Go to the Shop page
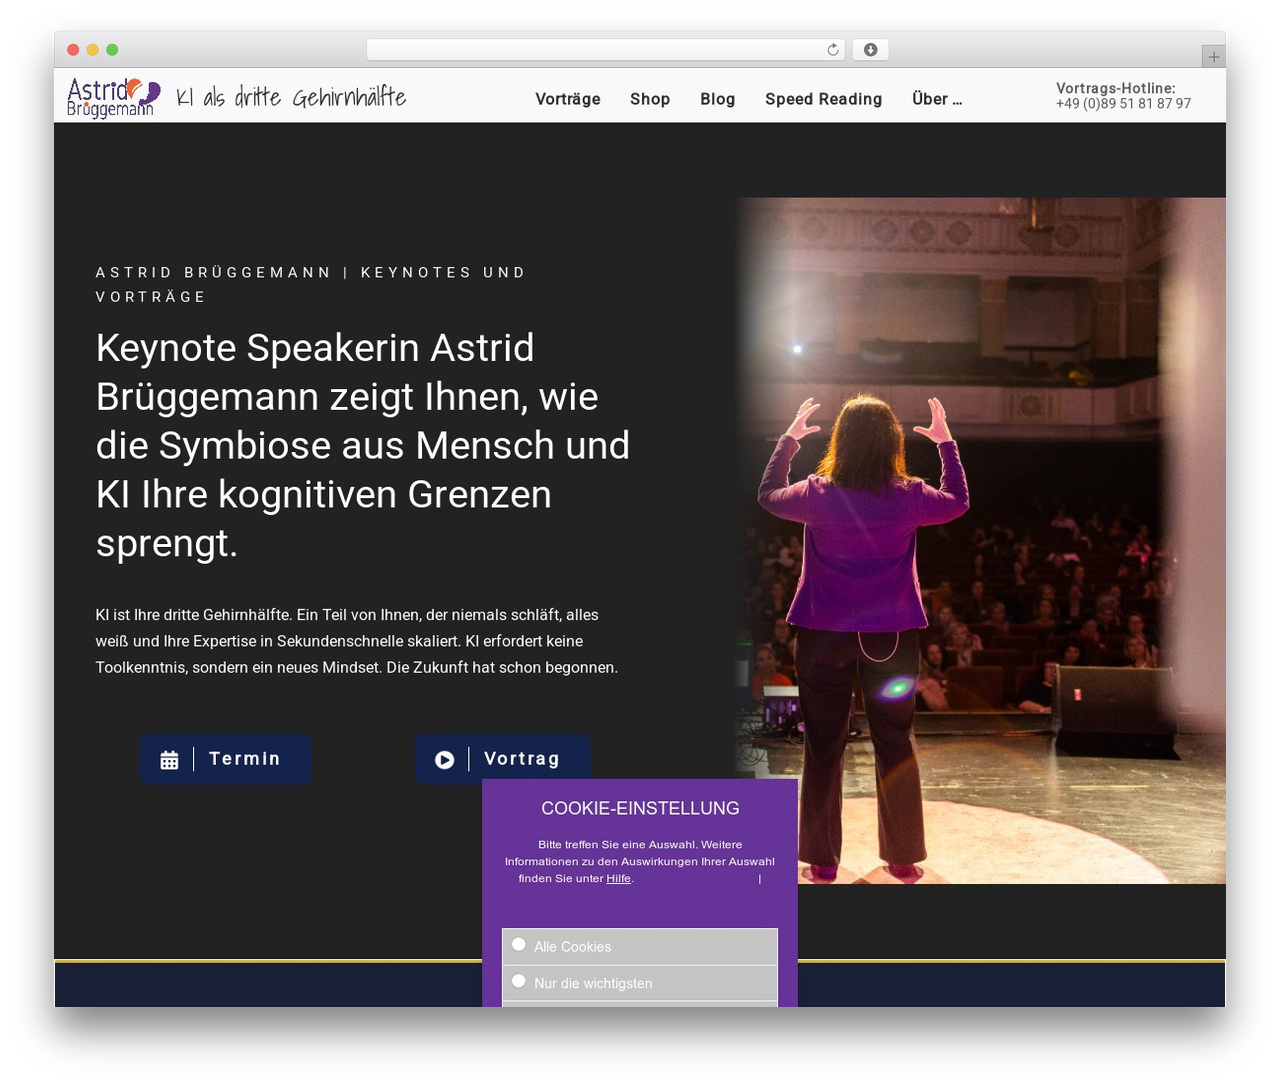 pos(650,99)
